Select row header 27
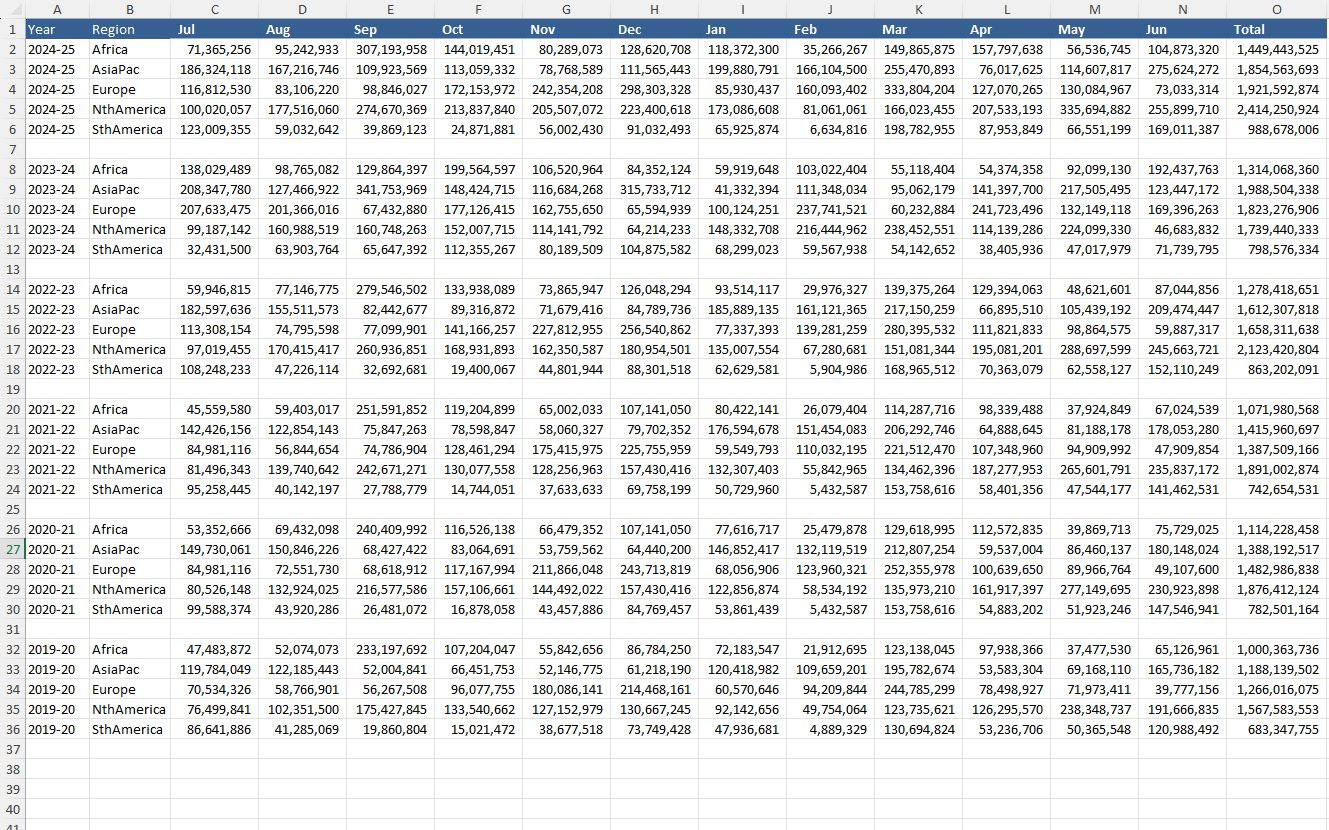 [x=12, y=549]
